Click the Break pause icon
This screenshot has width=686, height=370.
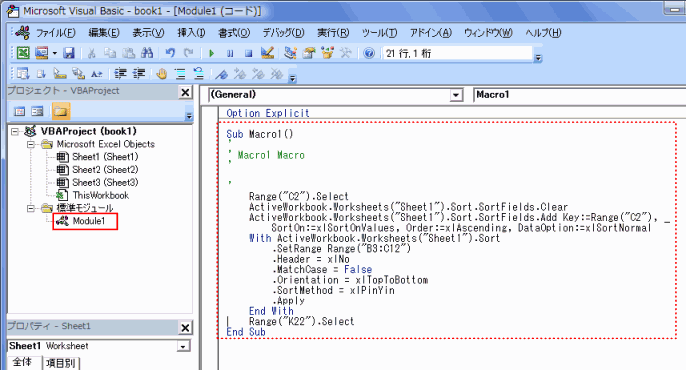pyautogui.click(x=230, y=53)
